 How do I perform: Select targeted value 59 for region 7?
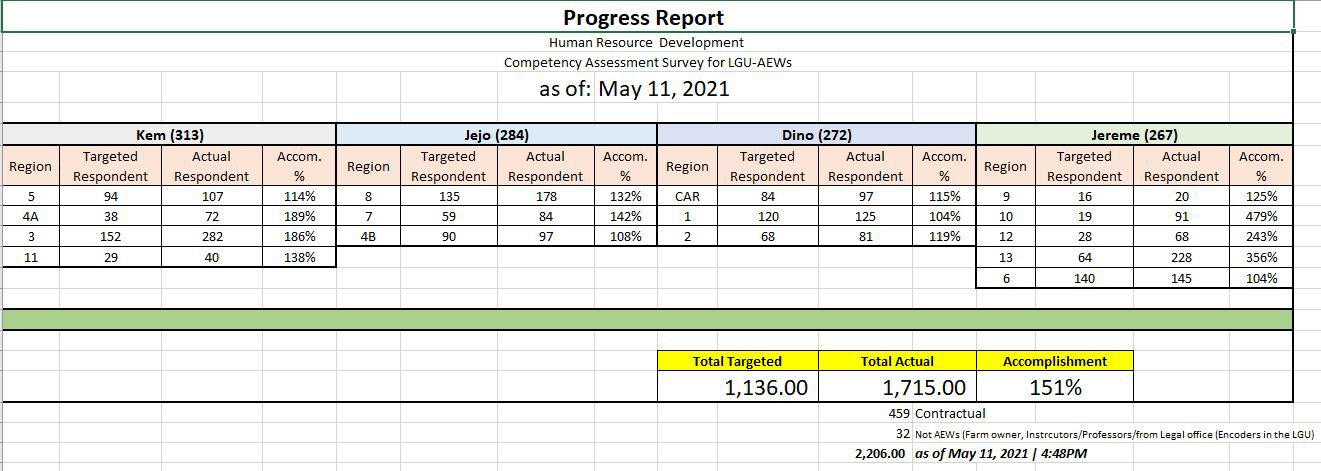449,216
